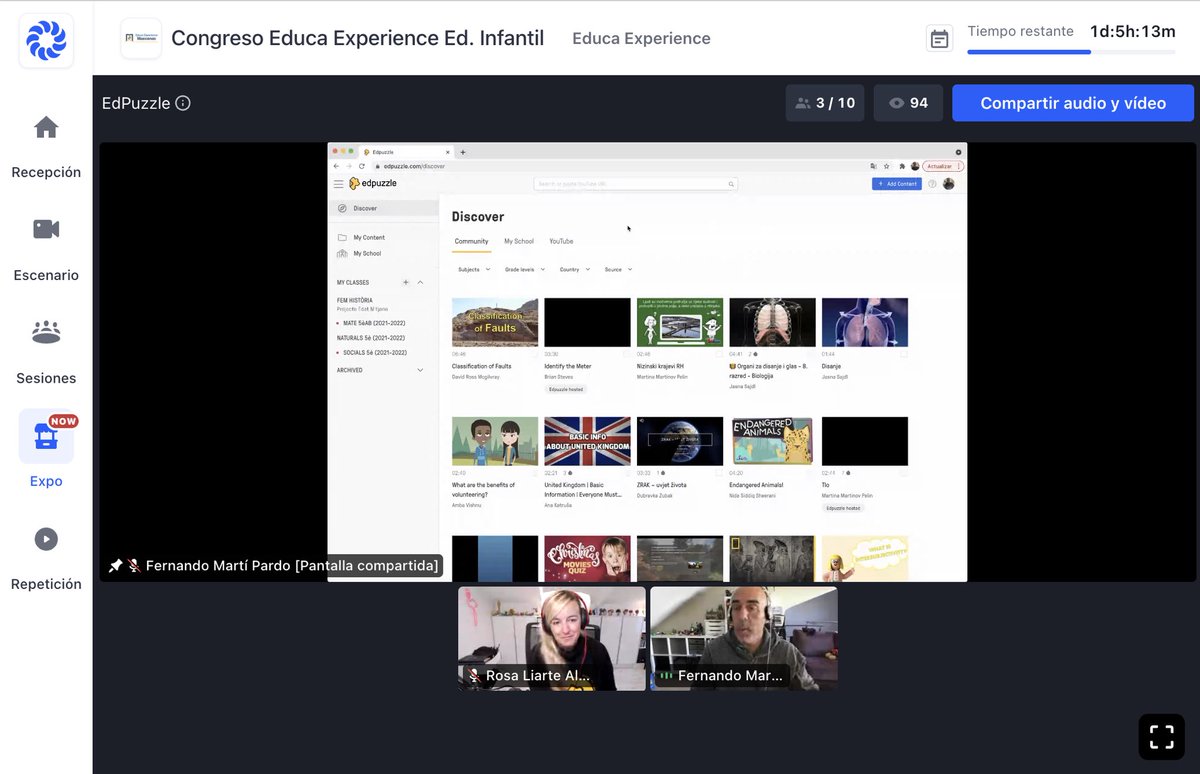
Task: Open the Classification of Faults video thumbnail
Action: pos(495,322)
